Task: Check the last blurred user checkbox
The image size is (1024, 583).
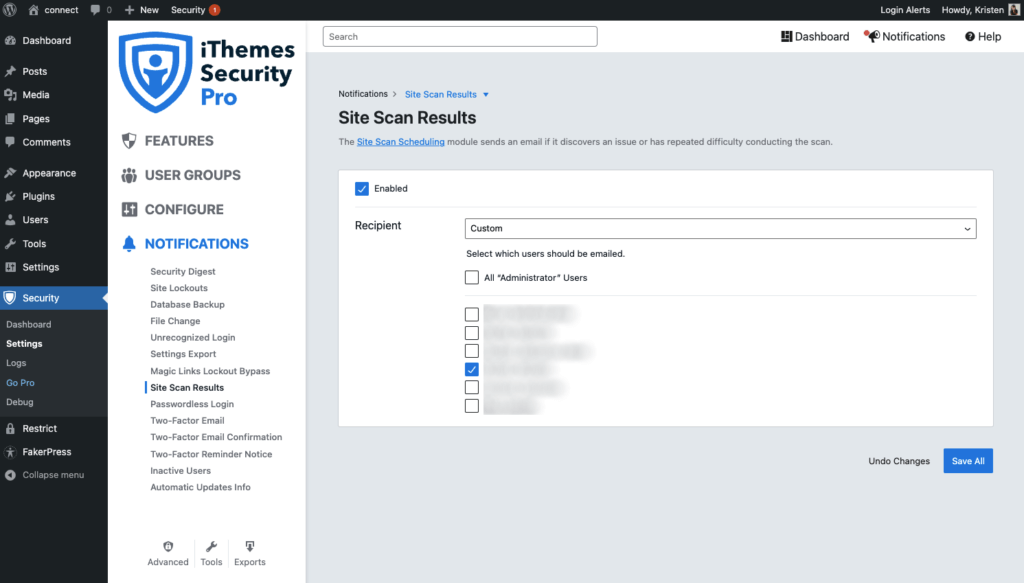Action: click(x=472, y=406)
